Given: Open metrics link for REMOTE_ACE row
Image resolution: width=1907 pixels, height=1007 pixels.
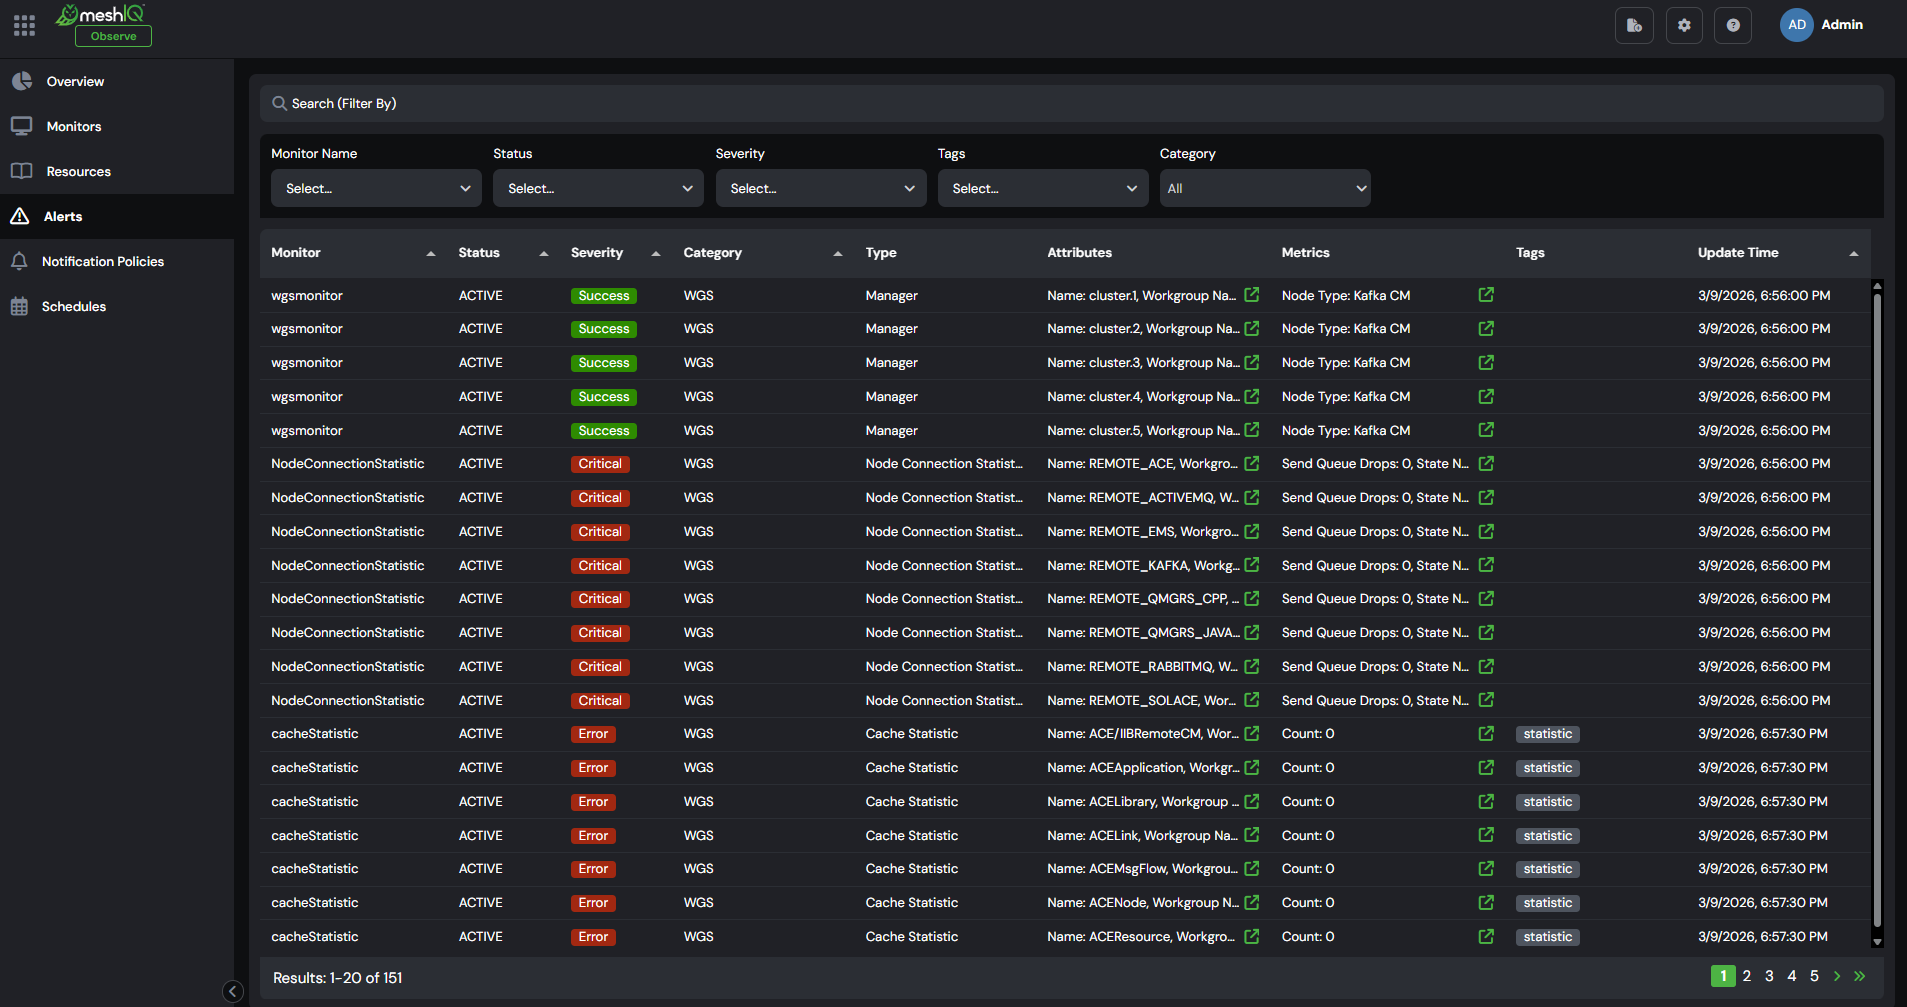Looking at the screenshot, I should pyautogui.click(x=1486, y=463).
